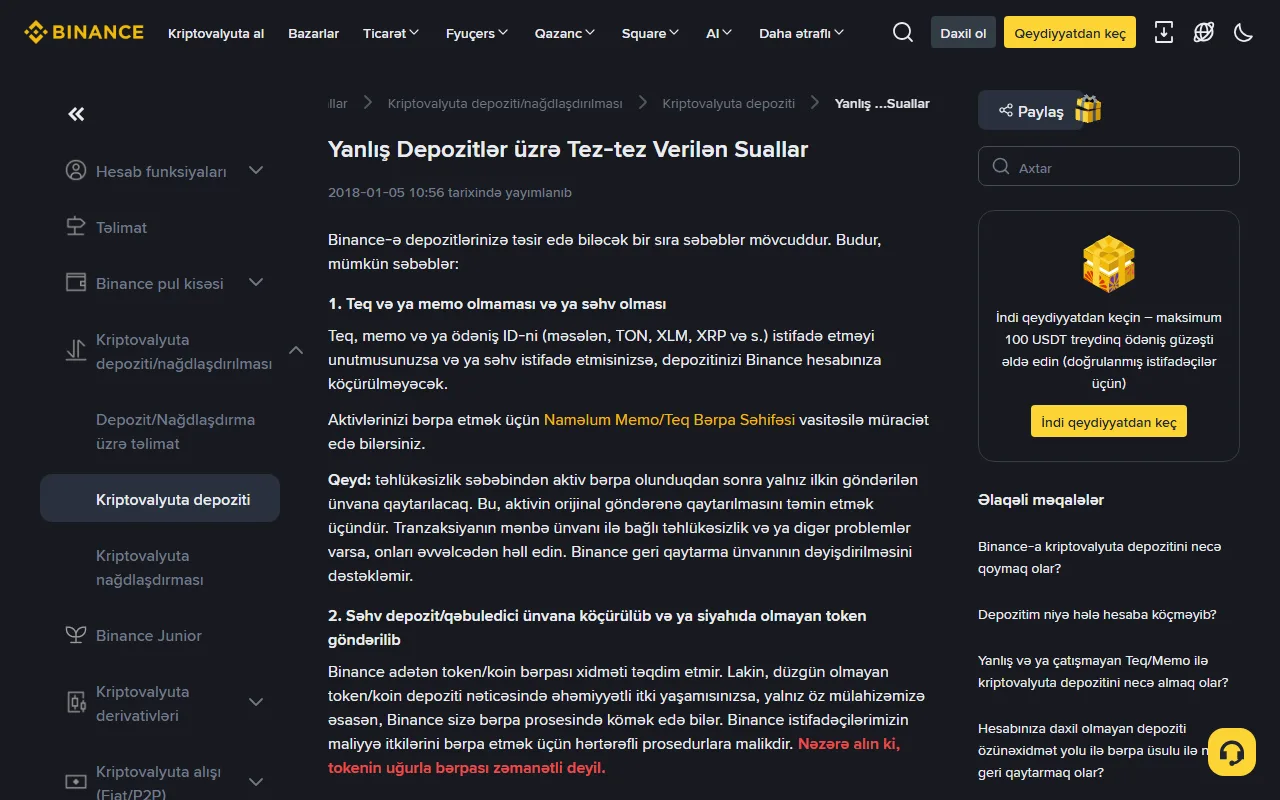Collapse Kriptovalyuta depoziti/nağdlaşdırılması section chevron
The height and width of the screenshot is (800, 1280).
tap(296, 350)
